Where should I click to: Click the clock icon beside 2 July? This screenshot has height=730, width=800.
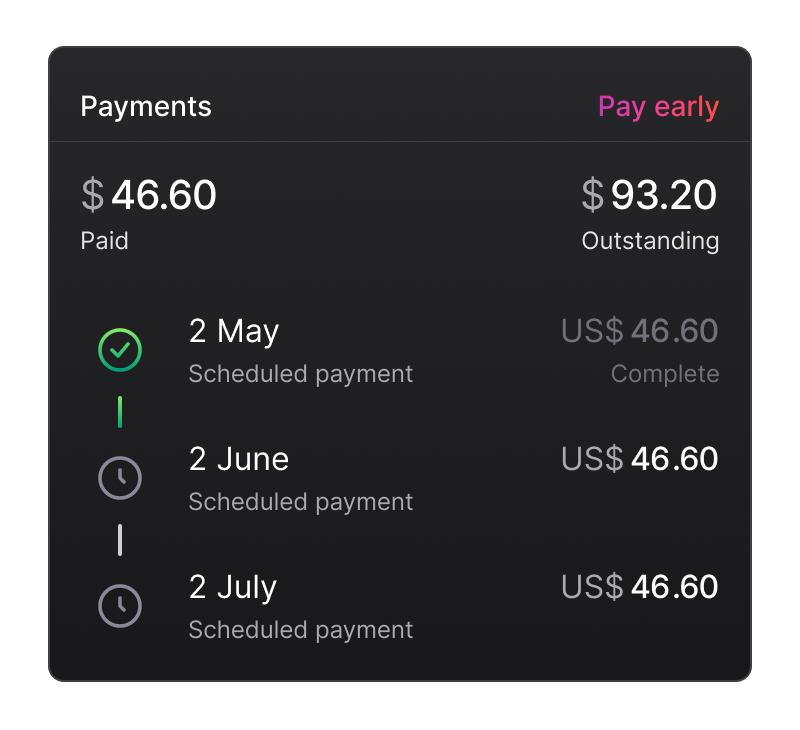pos(120,606)
